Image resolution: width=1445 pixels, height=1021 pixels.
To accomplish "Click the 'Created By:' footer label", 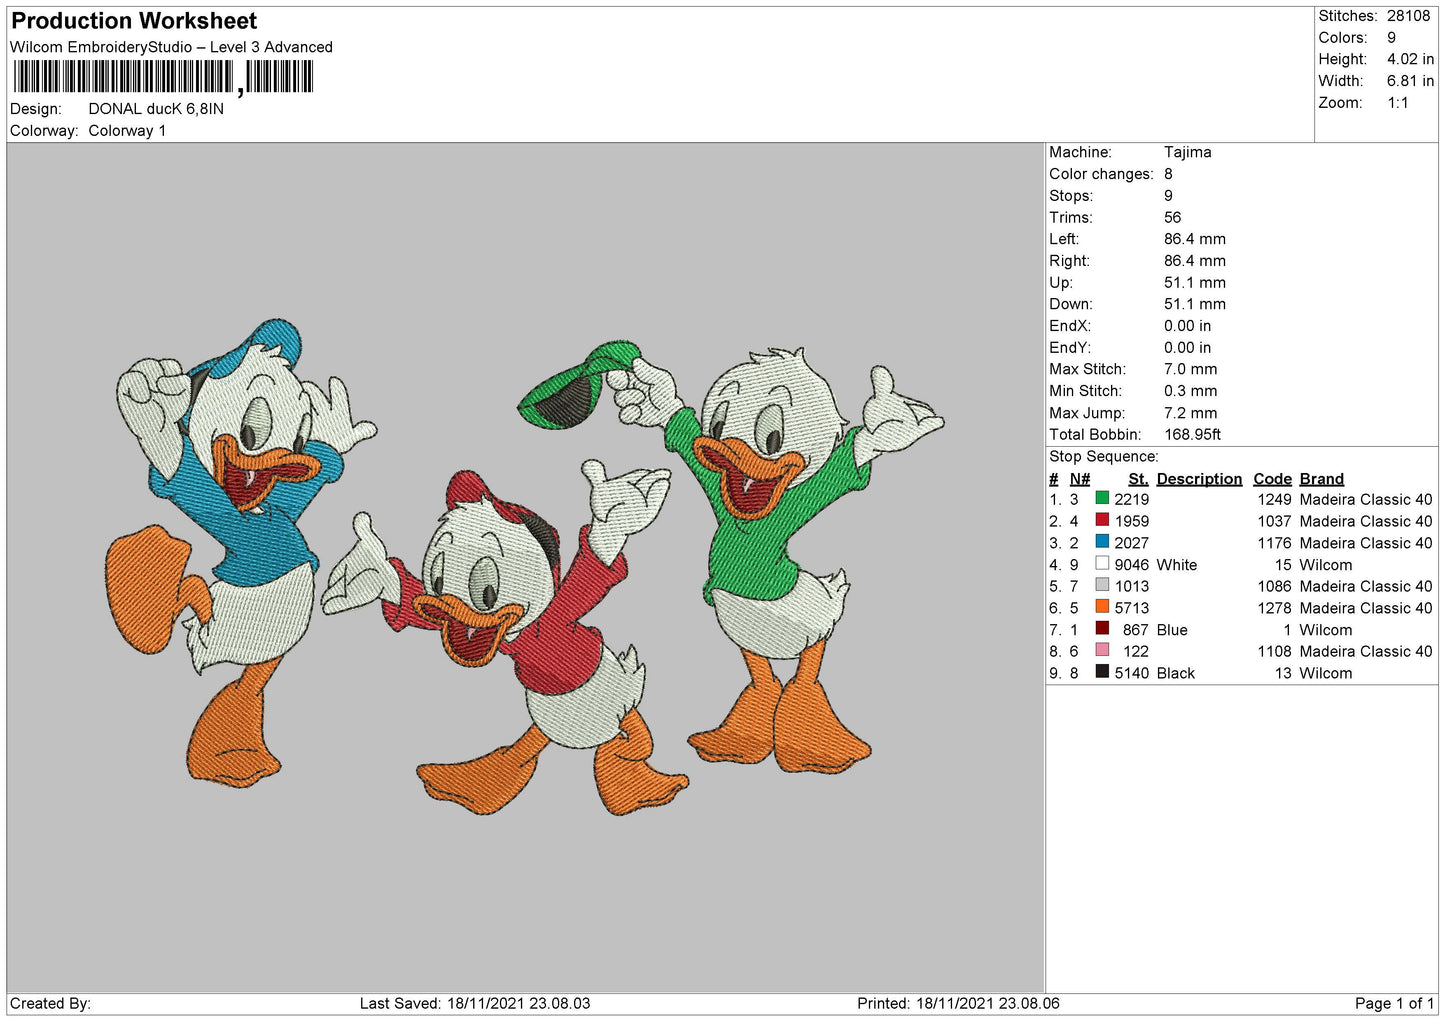I will pos(50,1003).
